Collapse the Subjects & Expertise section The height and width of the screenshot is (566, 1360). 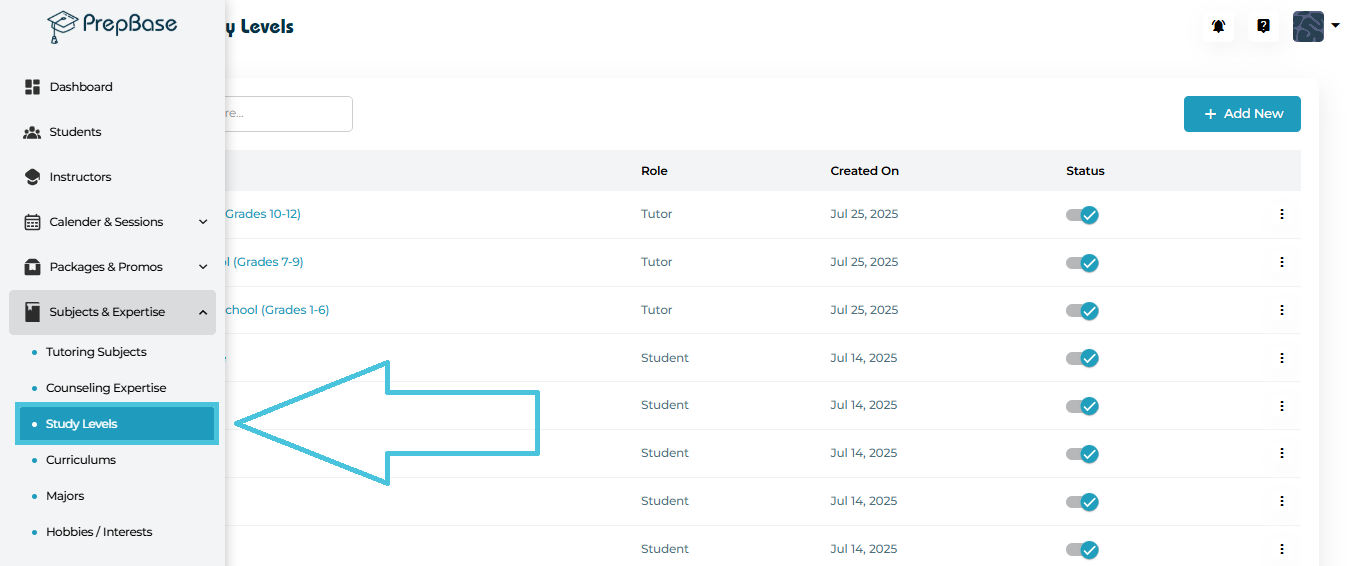[x=203, y=312]
